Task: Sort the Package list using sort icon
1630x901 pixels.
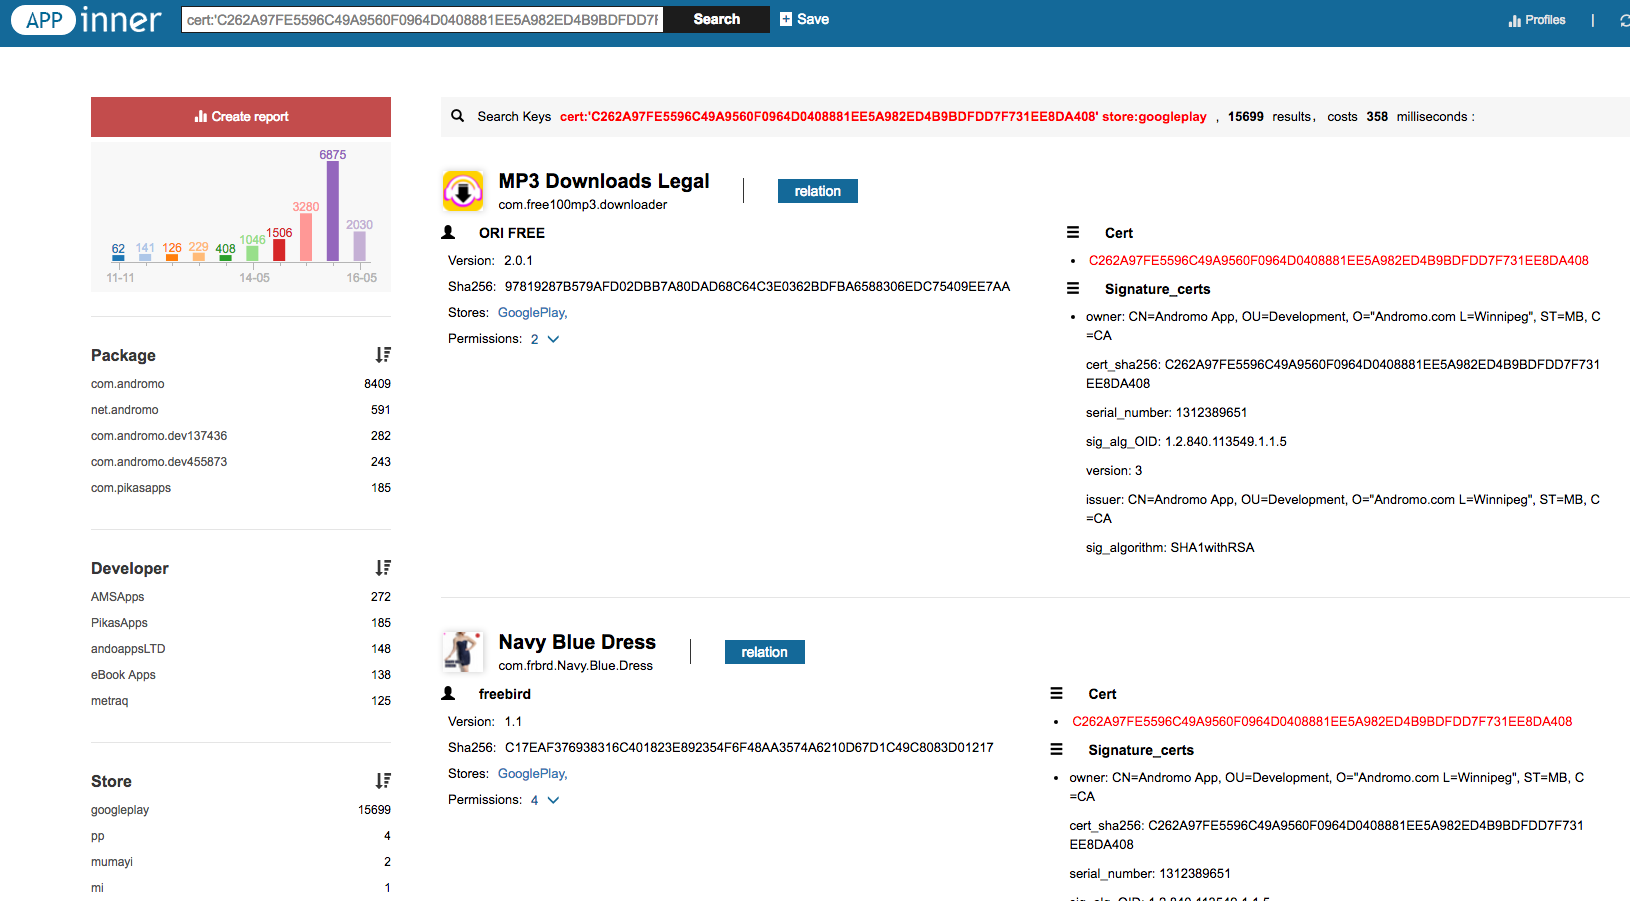Action: [x=383, y=355]
